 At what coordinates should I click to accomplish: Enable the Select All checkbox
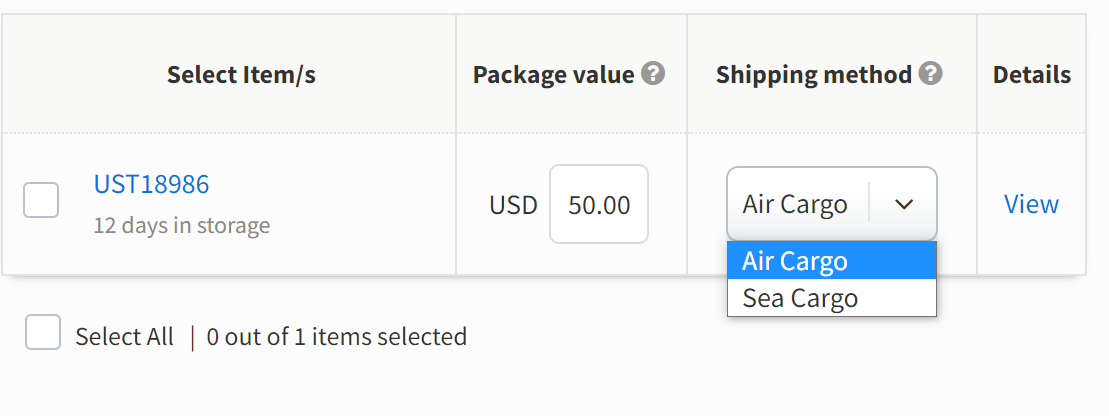coord(43,333)
